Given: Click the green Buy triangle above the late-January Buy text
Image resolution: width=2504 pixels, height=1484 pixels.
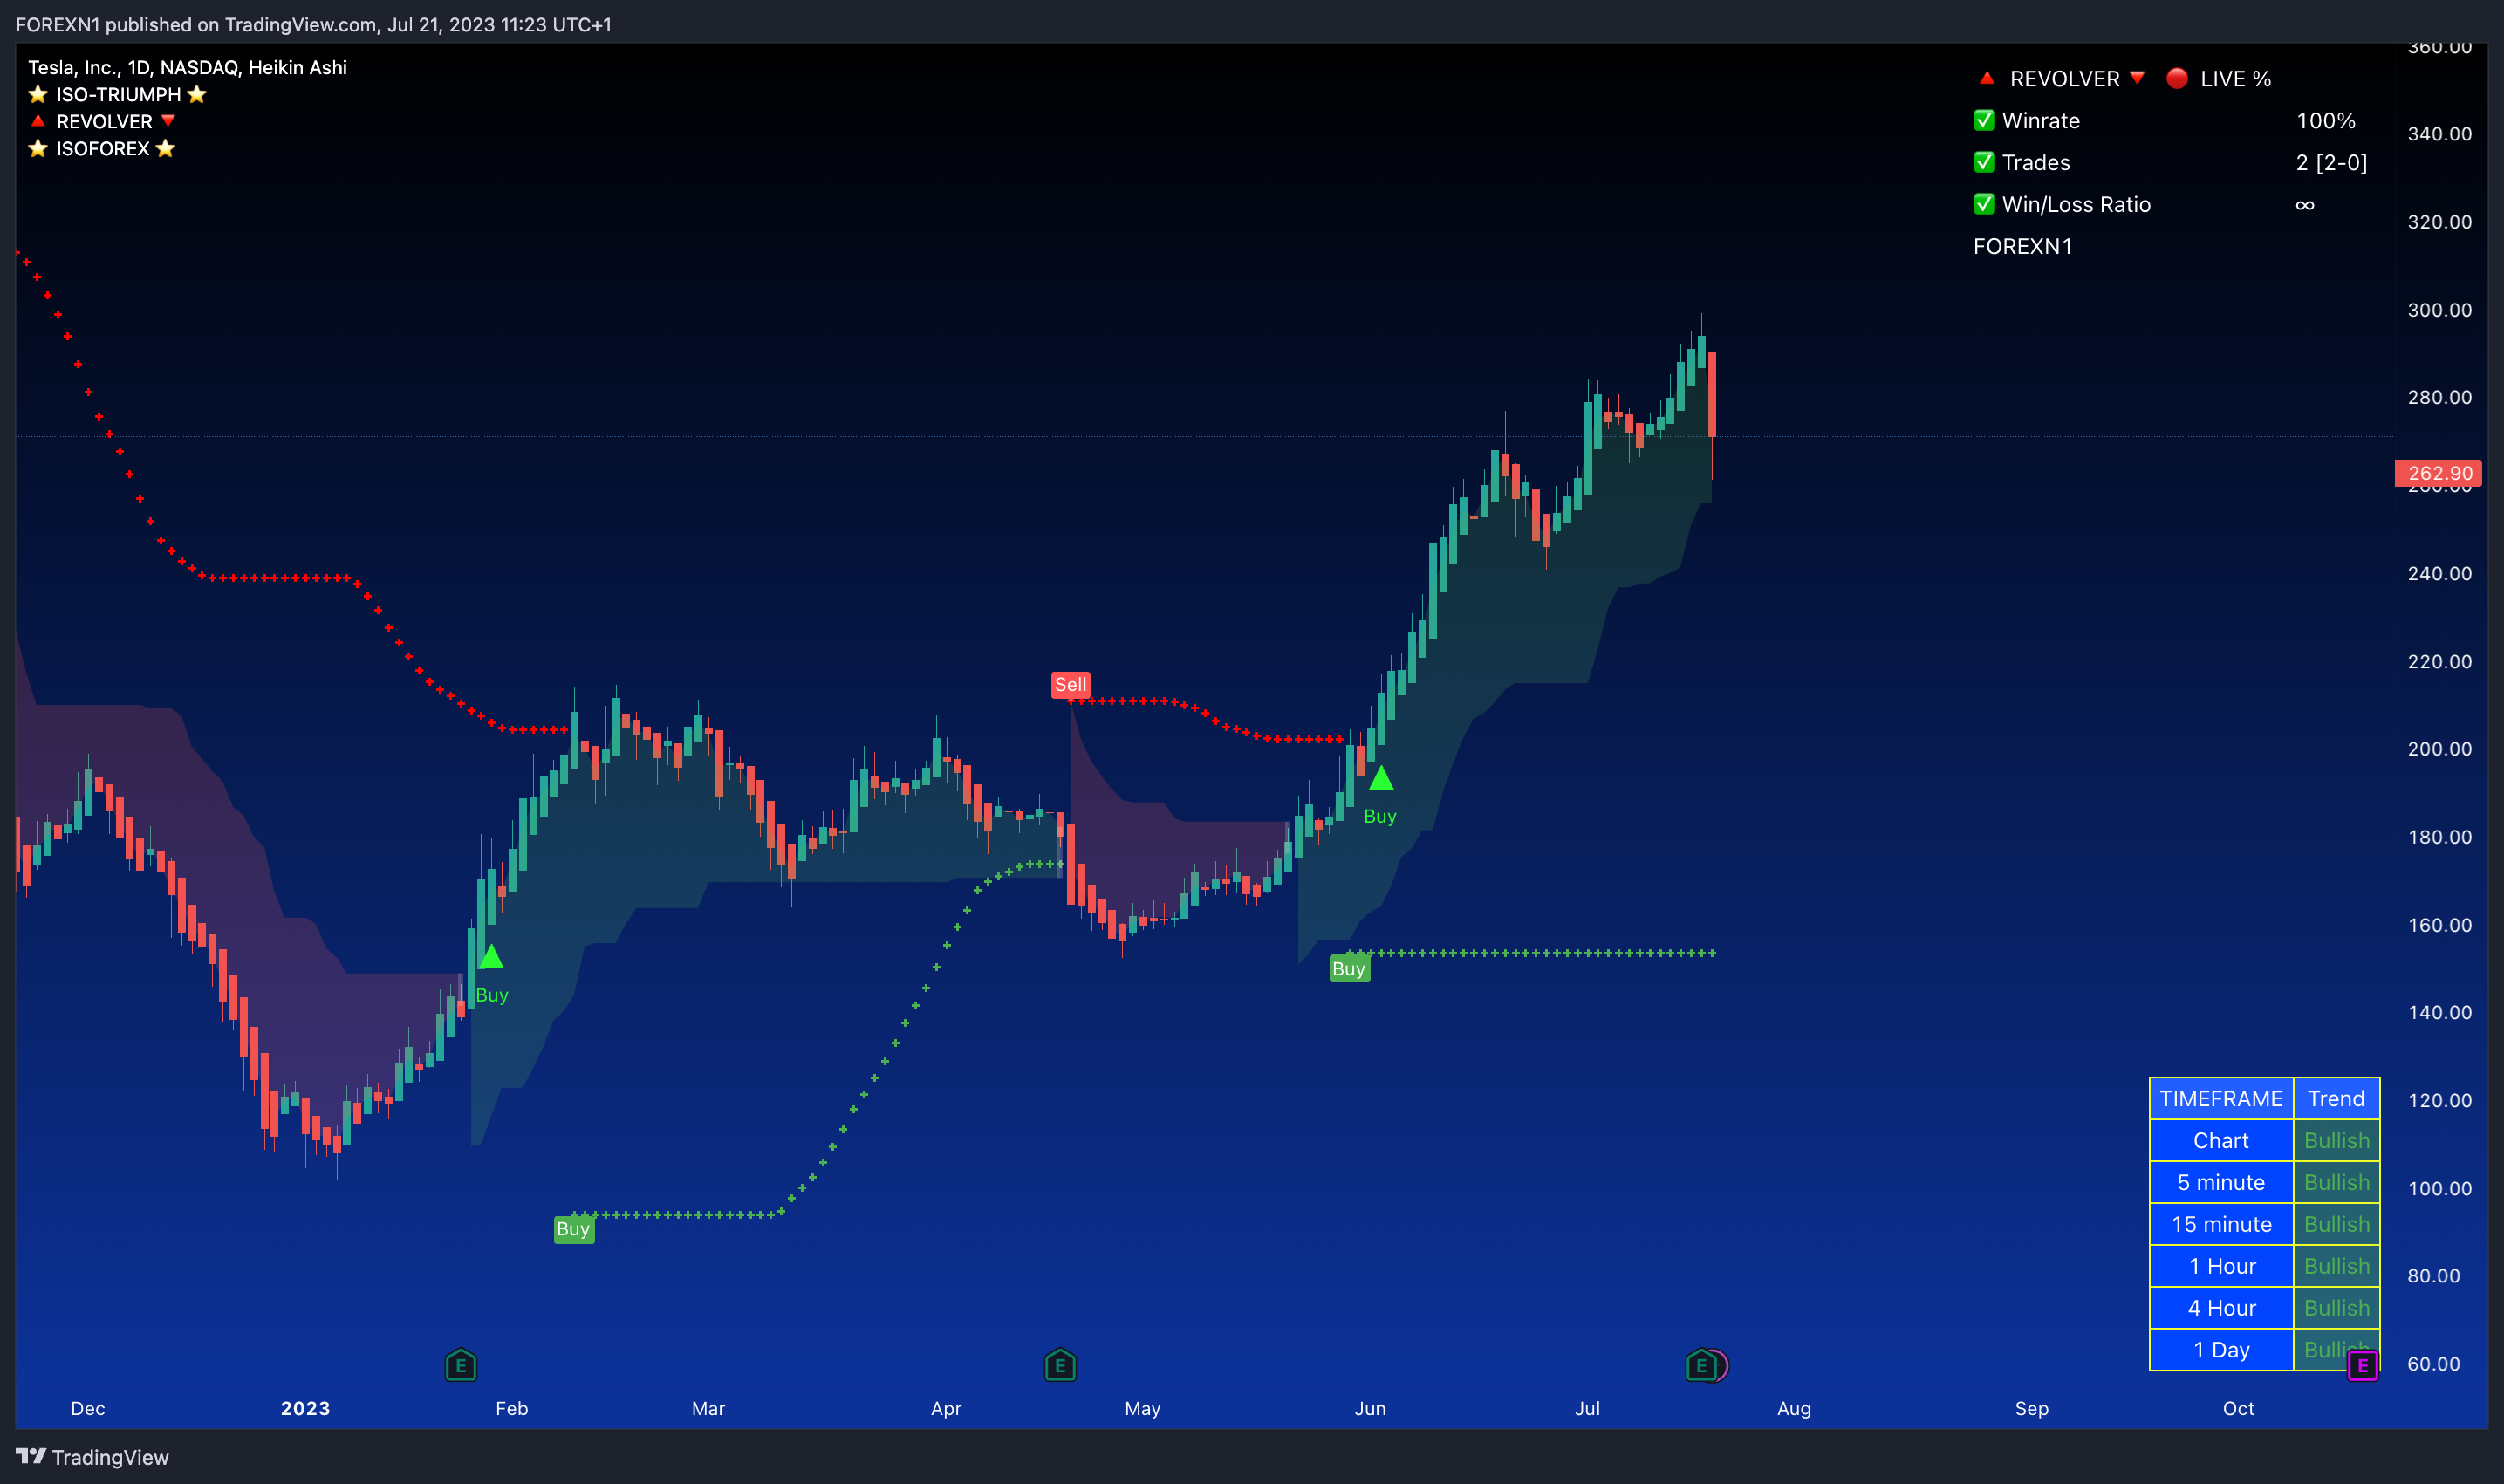Looking at the screenshot, I should point(491,957).
